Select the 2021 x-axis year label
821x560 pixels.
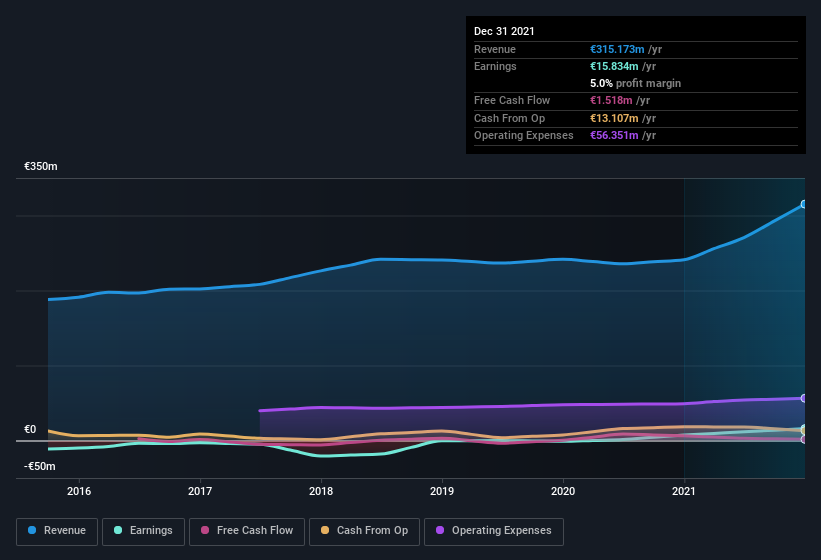684,491
